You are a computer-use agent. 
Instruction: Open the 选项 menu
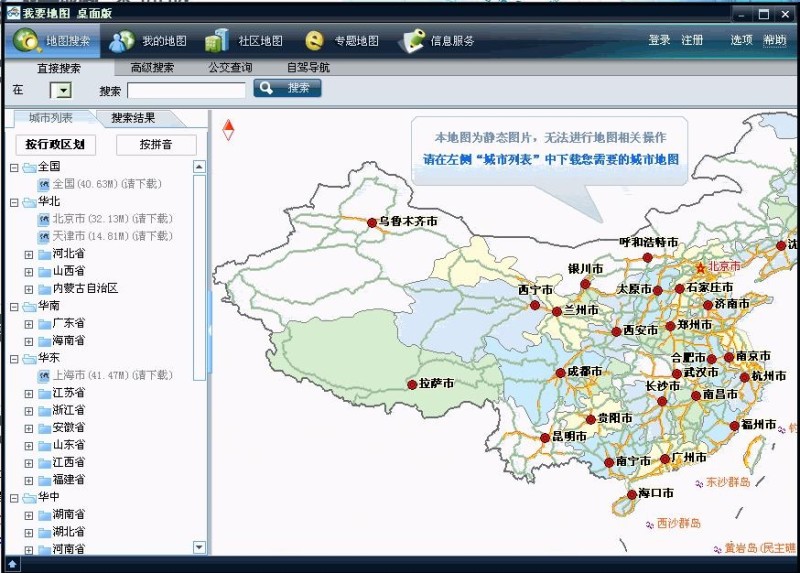tap(741, 40)
